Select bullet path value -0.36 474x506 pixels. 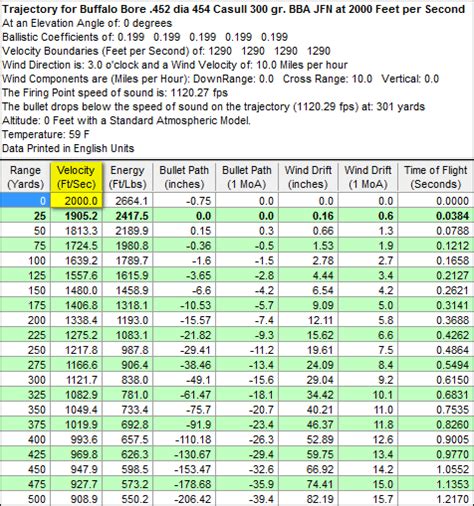[184, 246]
